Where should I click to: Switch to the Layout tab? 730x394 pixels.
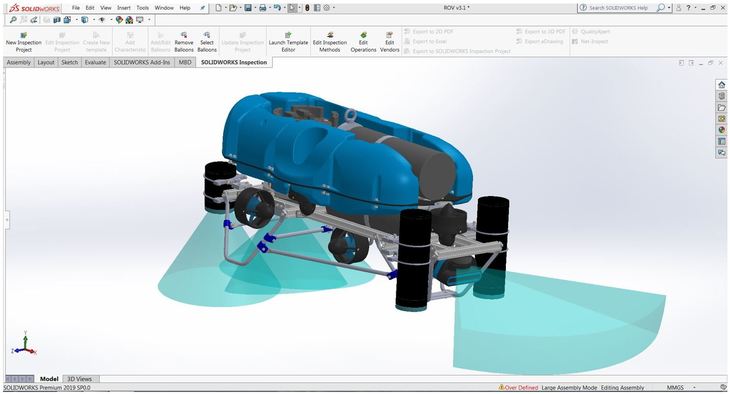point(46,62)
